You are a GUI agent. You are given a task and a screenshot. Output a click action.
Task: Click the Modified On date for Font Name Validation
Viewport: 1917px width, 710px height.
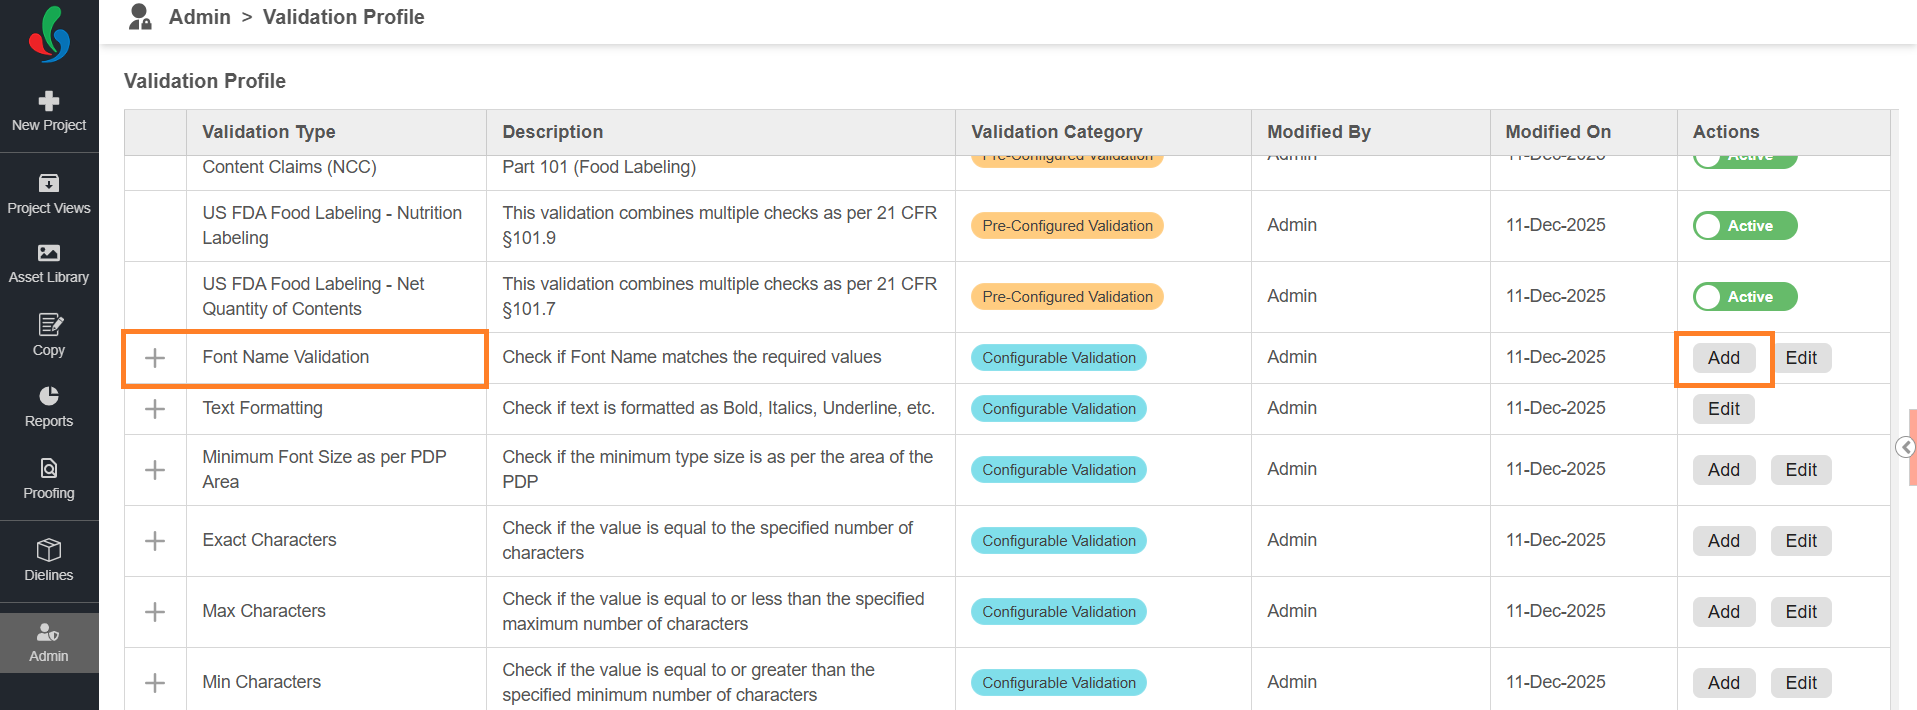1555,357
